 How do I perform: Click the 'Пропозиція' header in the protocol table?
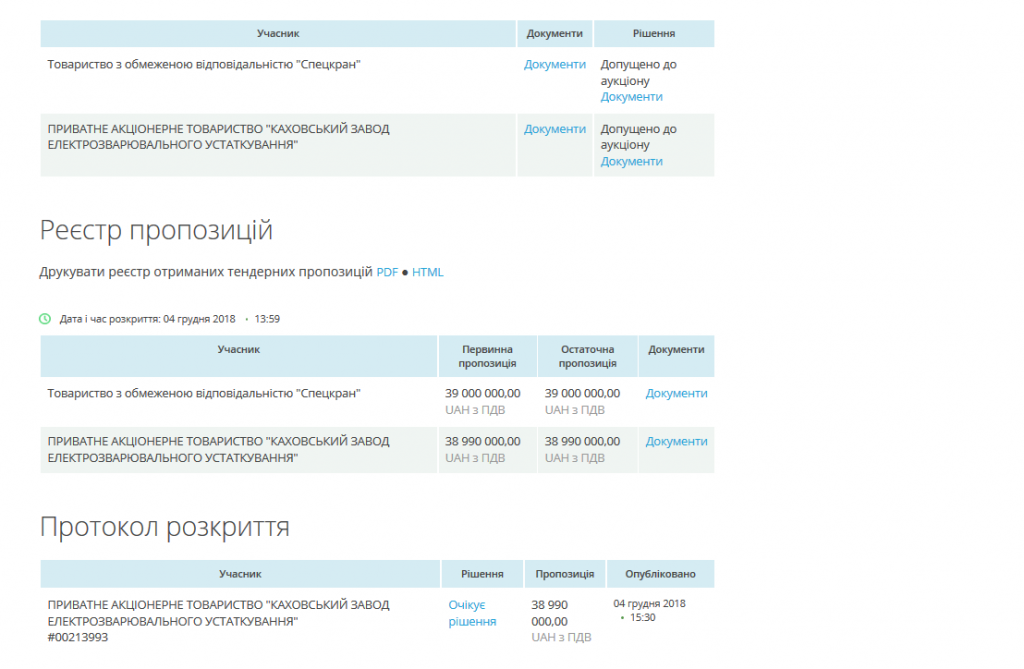[564, 574]
